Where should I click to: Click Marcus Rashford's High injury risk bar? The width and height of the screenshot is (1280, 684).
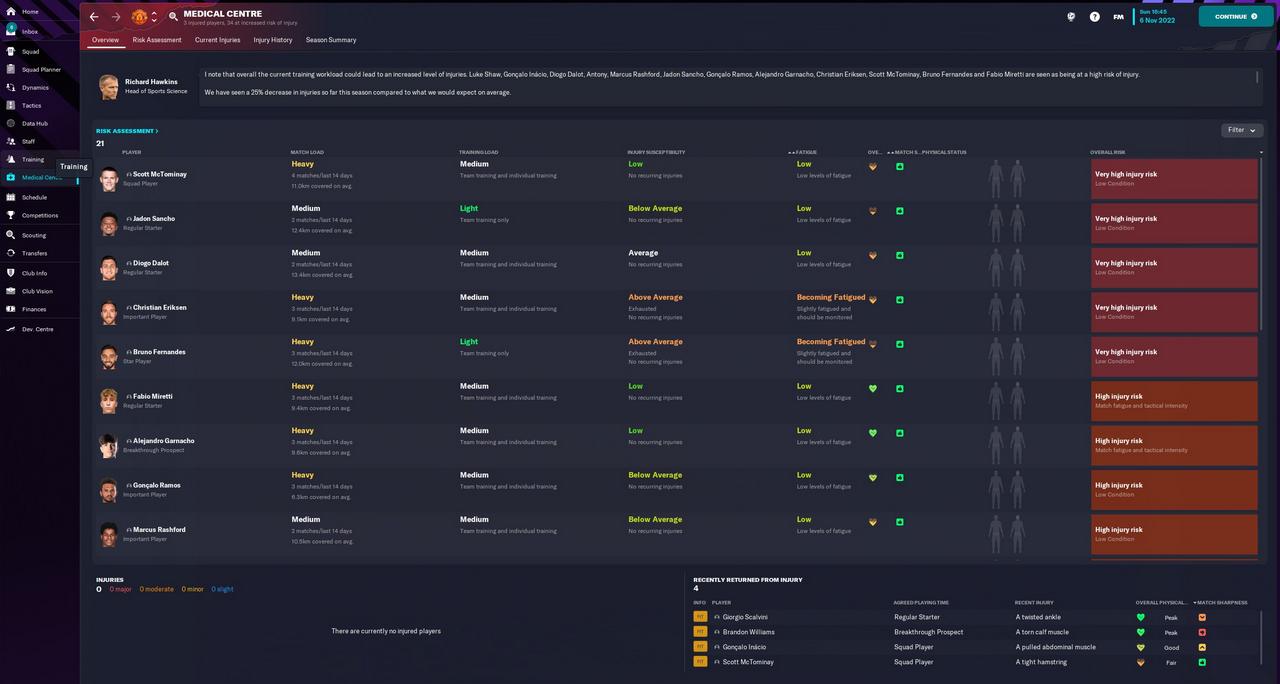pos(1174,534)
